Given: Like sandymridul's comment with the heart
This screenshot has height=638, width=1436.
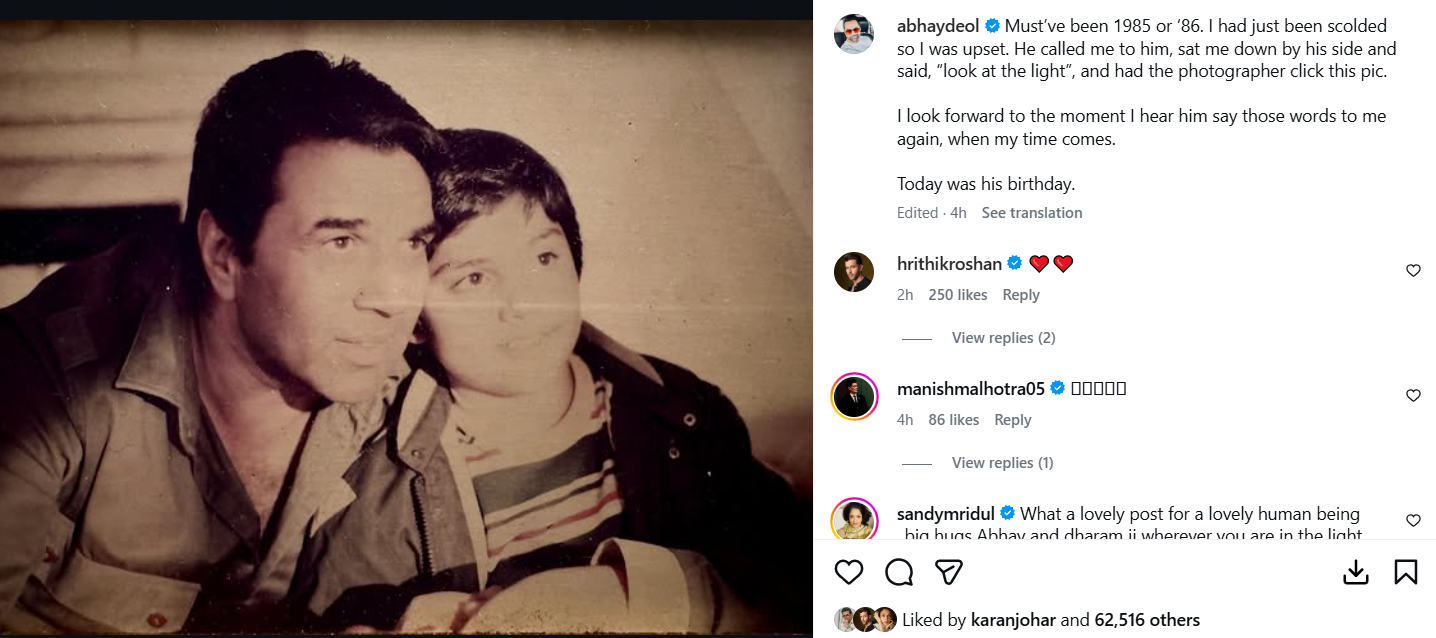Looking at the screenshot, I should click(1413, 520).
